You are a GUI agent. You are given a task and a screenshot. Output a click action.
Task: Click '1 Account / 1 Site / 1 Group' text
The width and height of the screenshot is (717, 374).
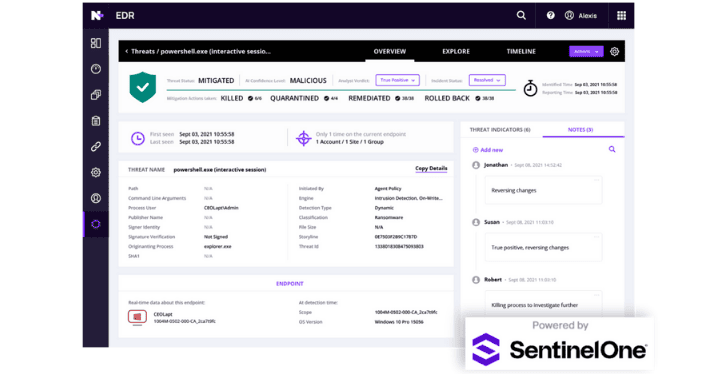tap(350, 142)
